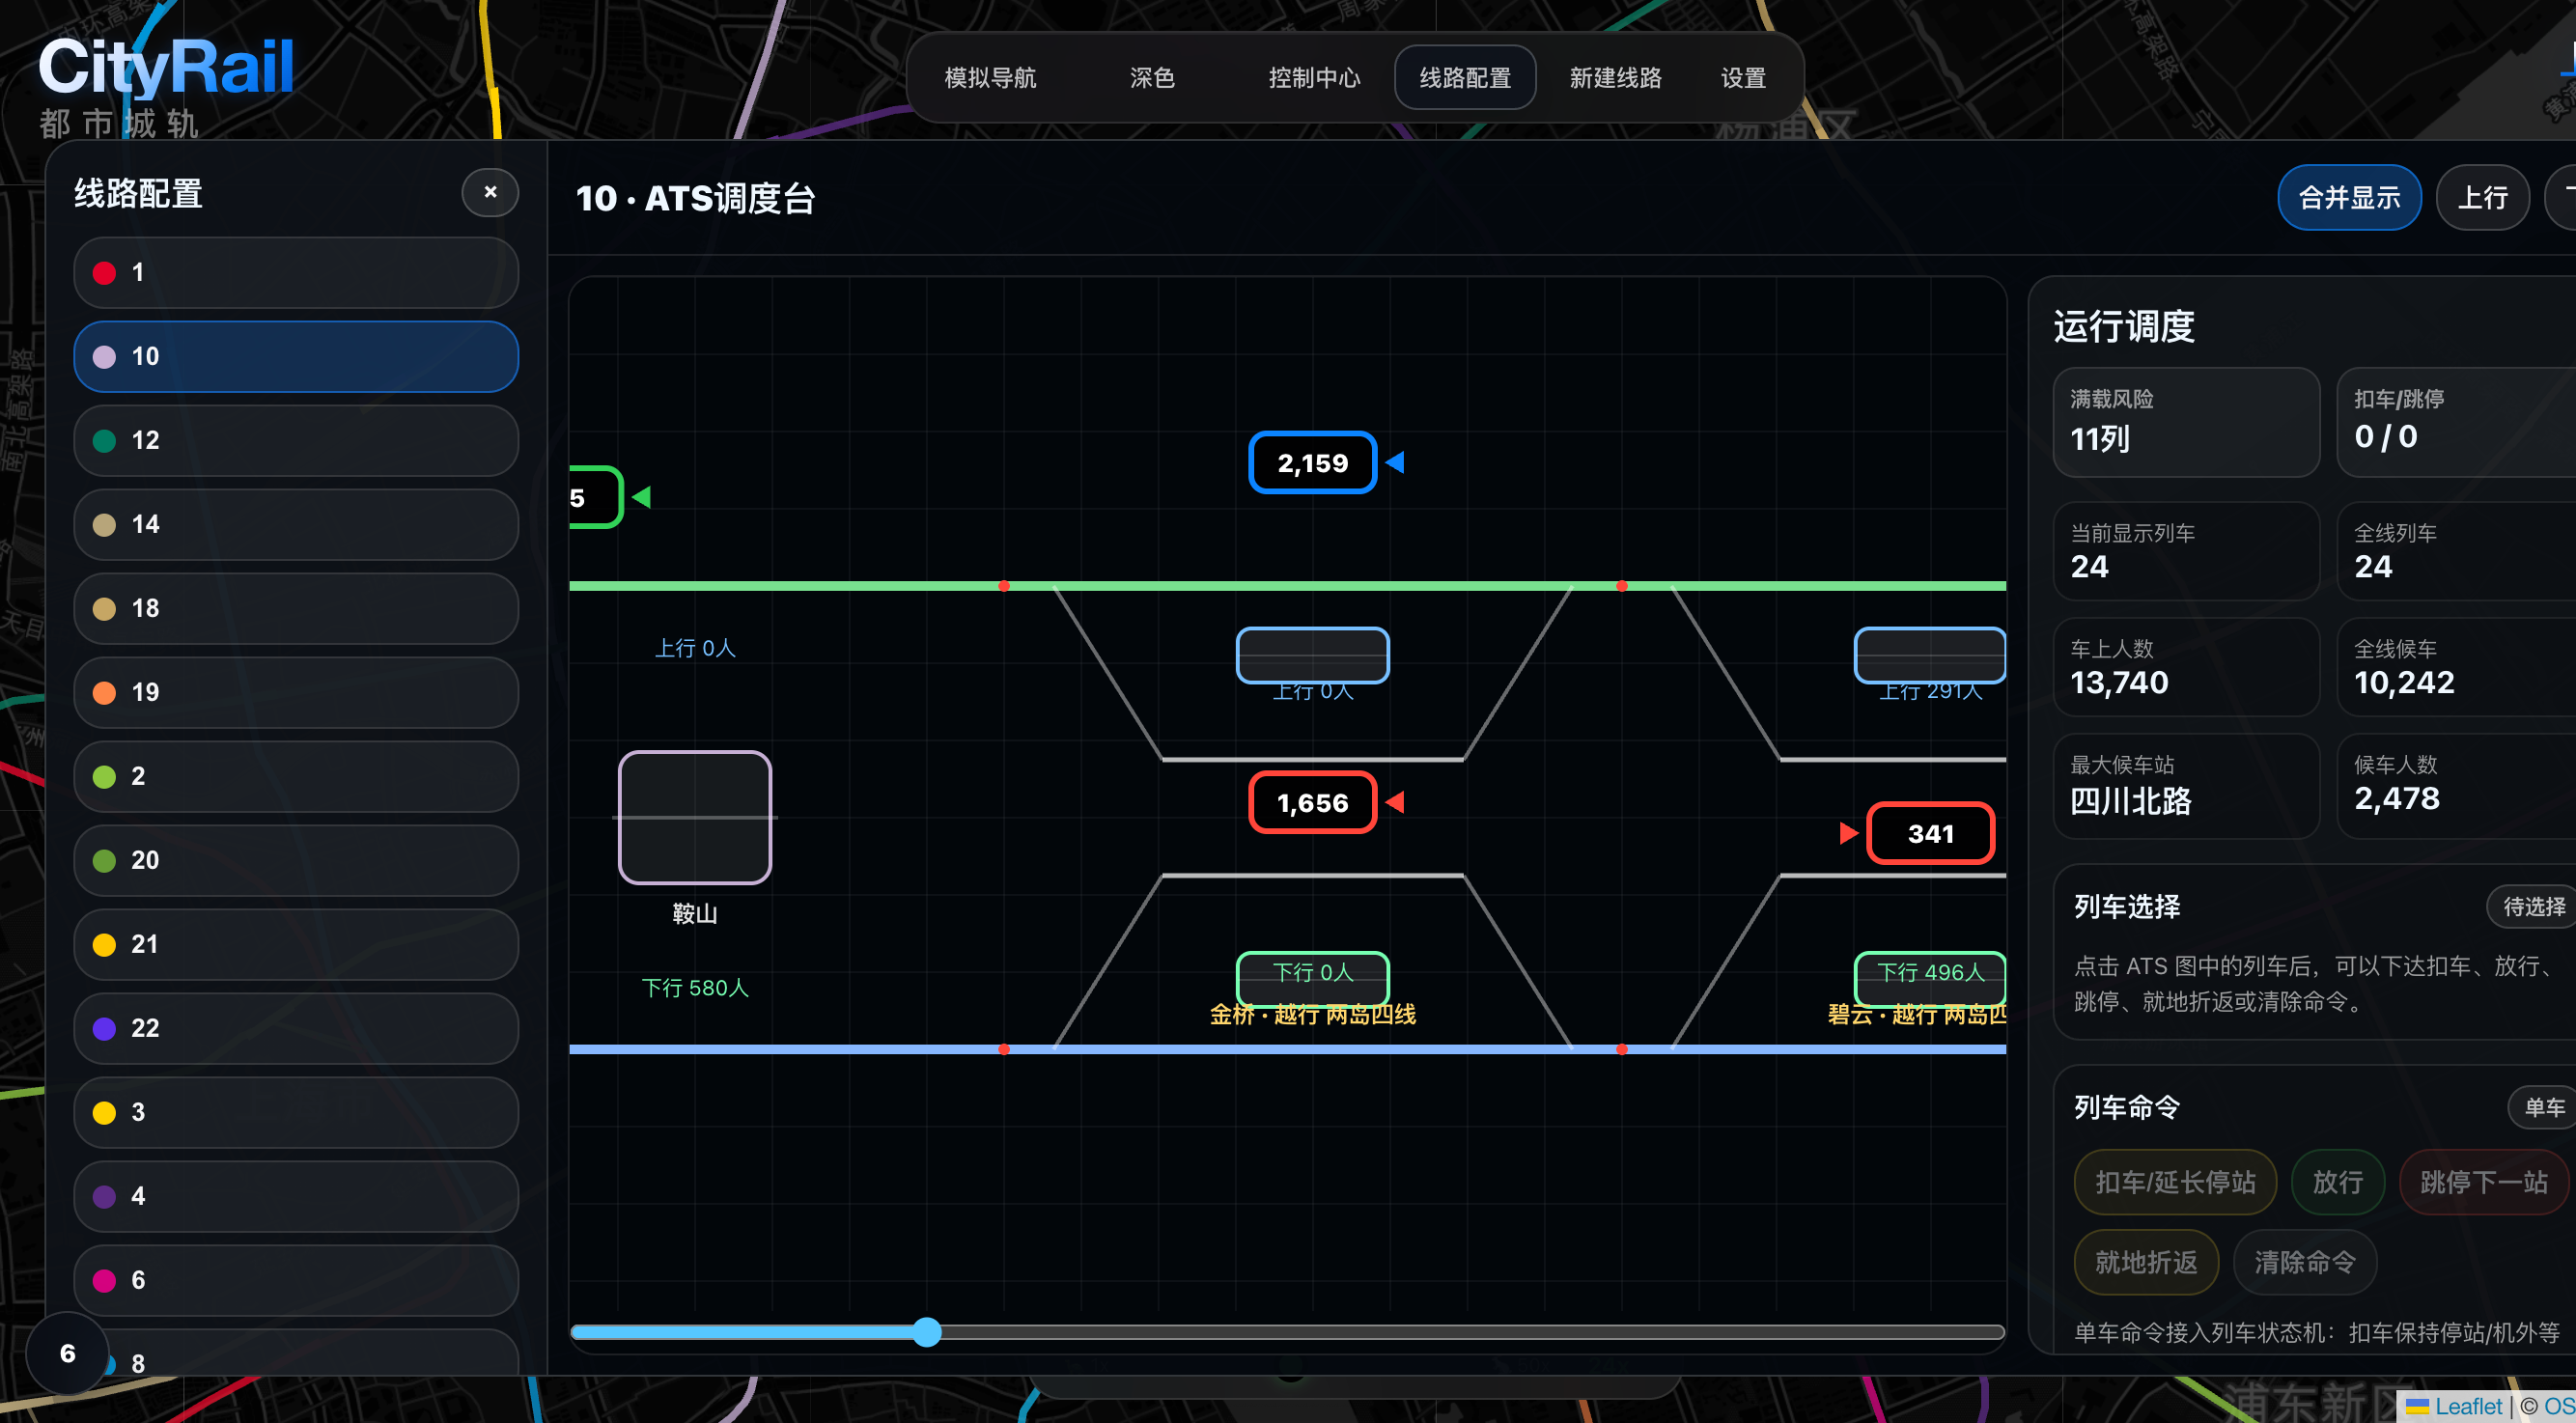Screen dimensions: 2576x1423
Task: Select line 12 in the line list
Action: pyautogui.click(x=296, y=440)
